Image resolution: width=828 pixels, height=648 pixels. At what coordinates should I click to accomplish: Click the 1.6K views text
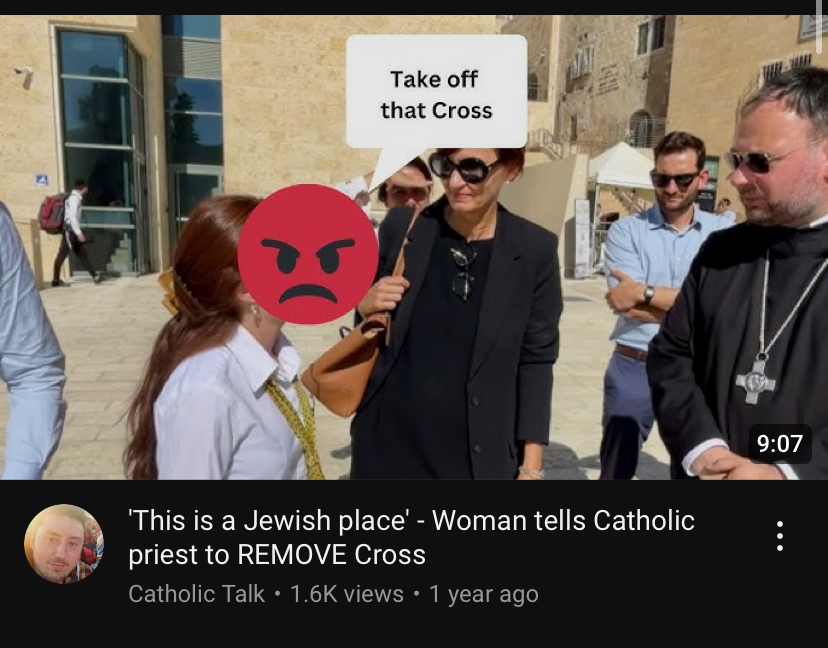tap(347, 594)
